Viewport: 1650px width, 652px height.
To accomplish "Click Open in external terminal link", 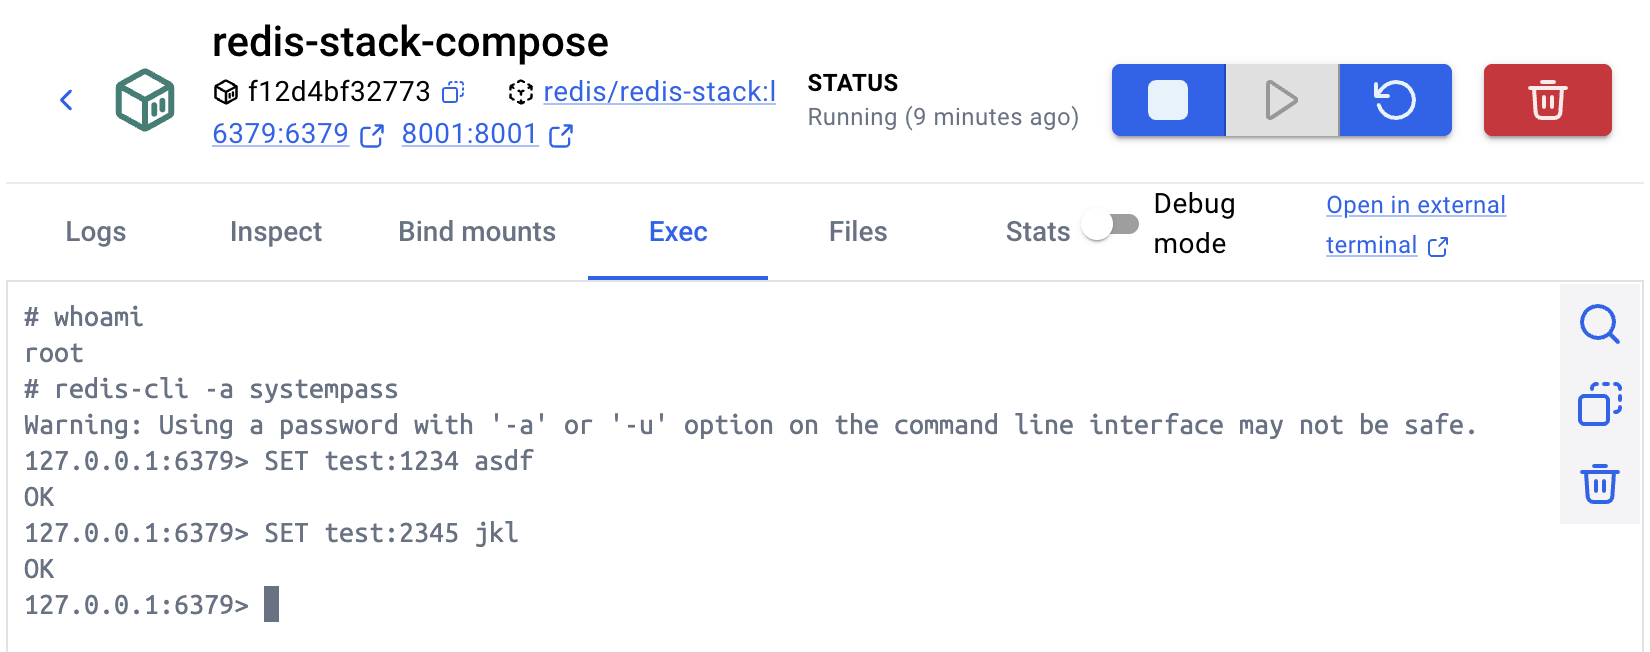I will 1415,206.
